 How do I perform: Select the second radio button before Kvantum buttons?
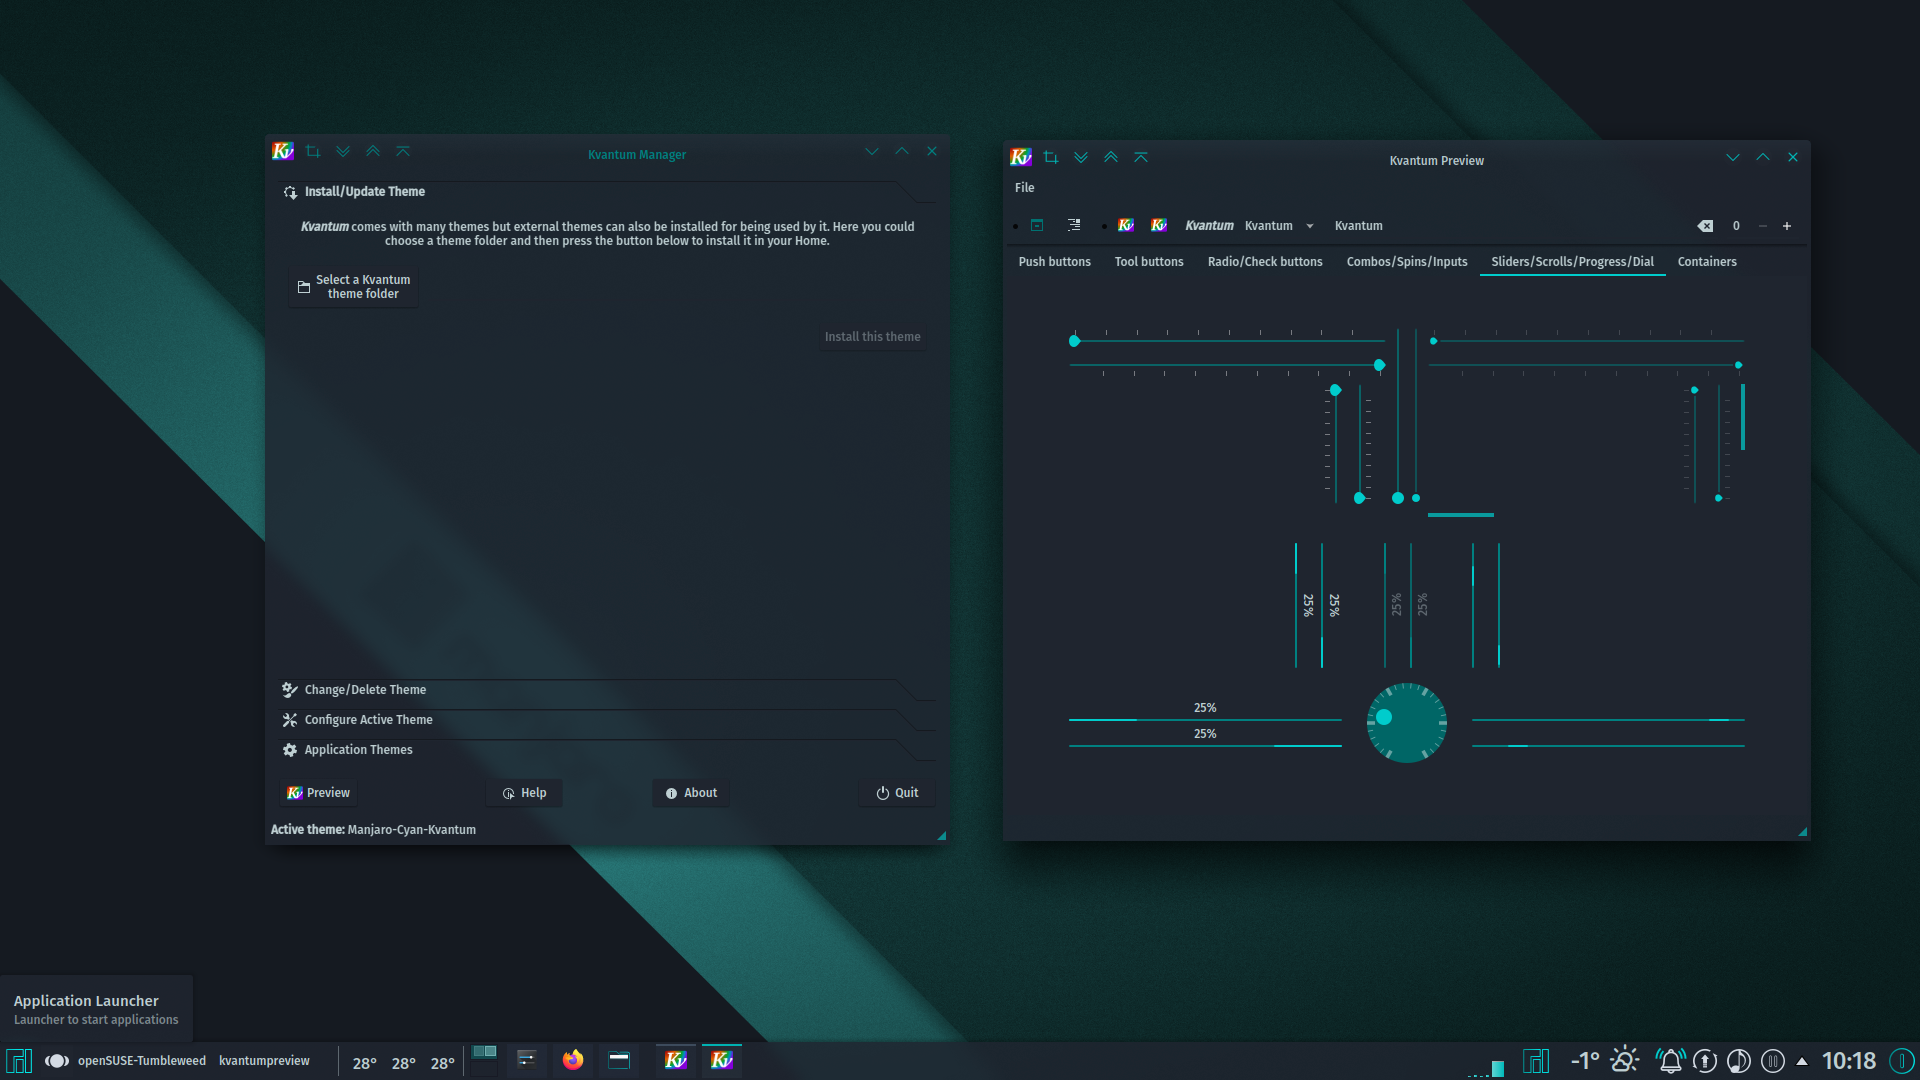(x=1104, y=225)
